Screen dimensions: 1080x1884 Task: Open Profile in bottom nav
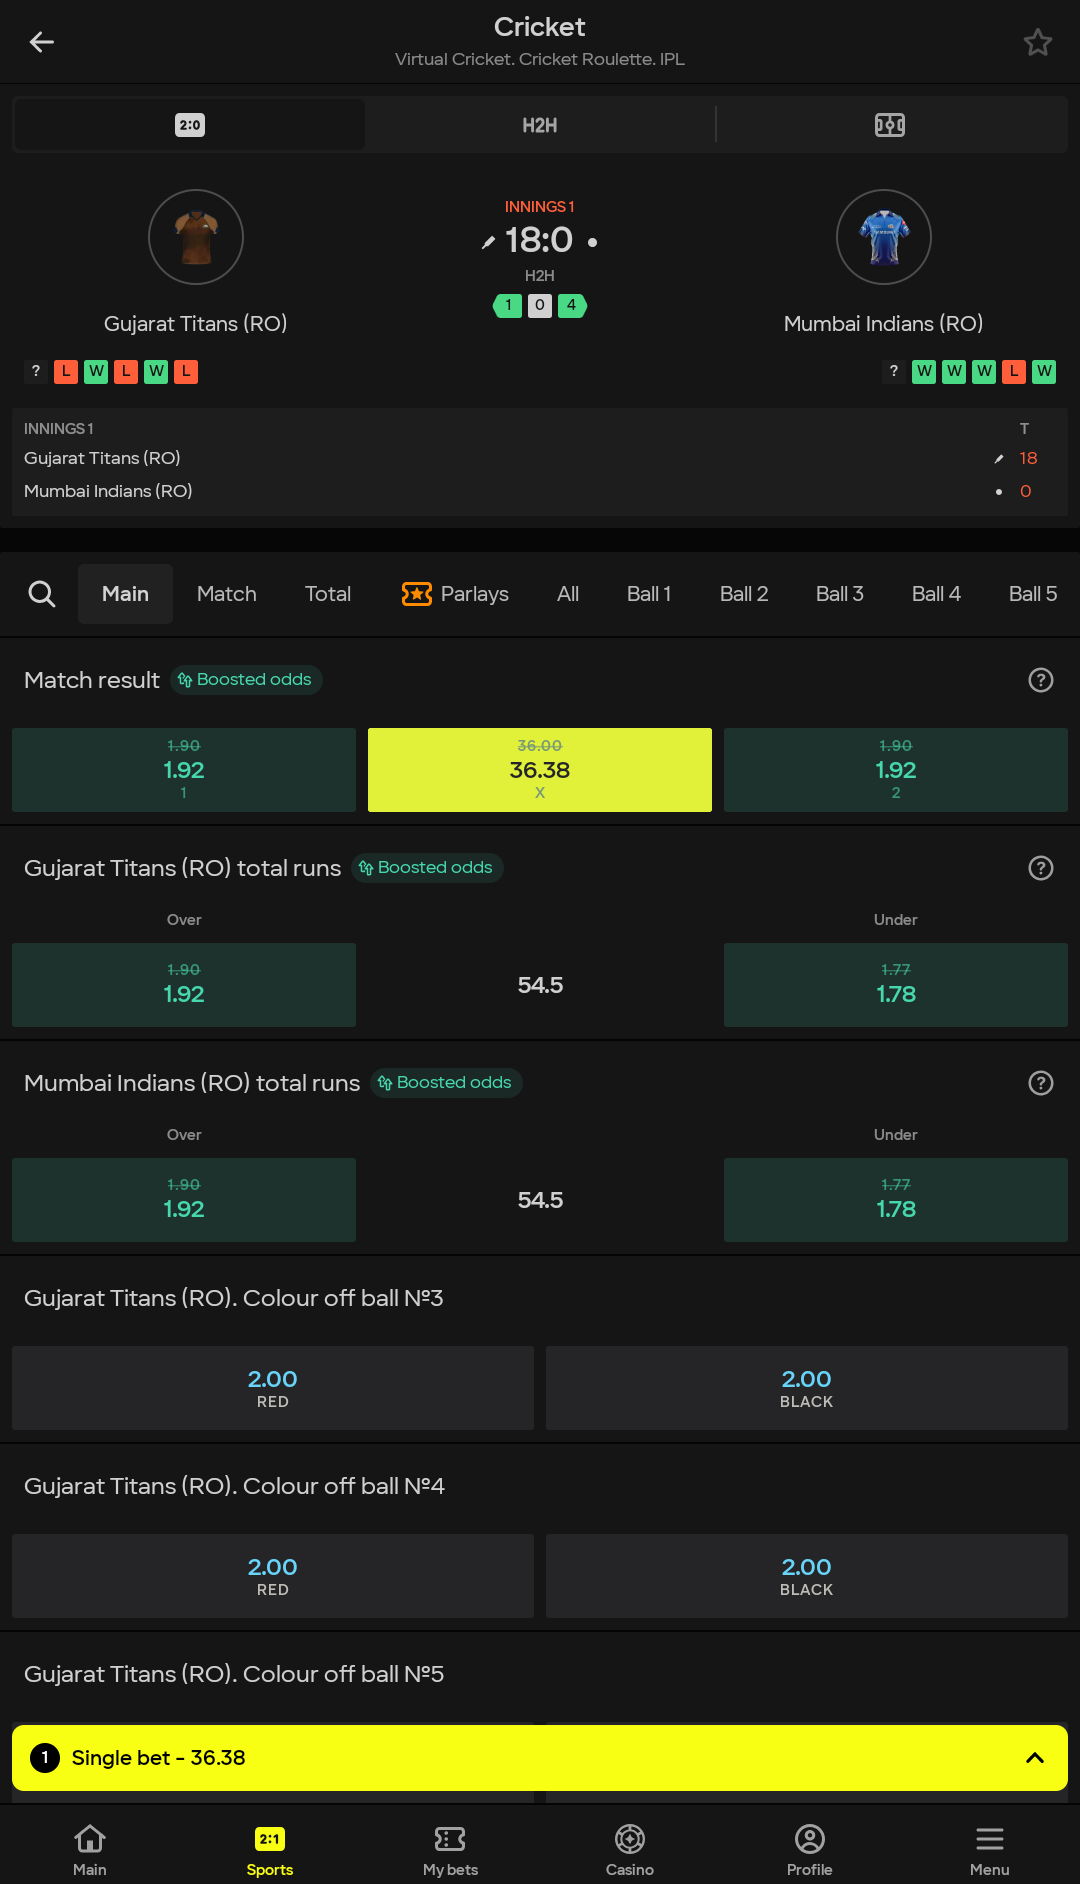coord(810,1850)
